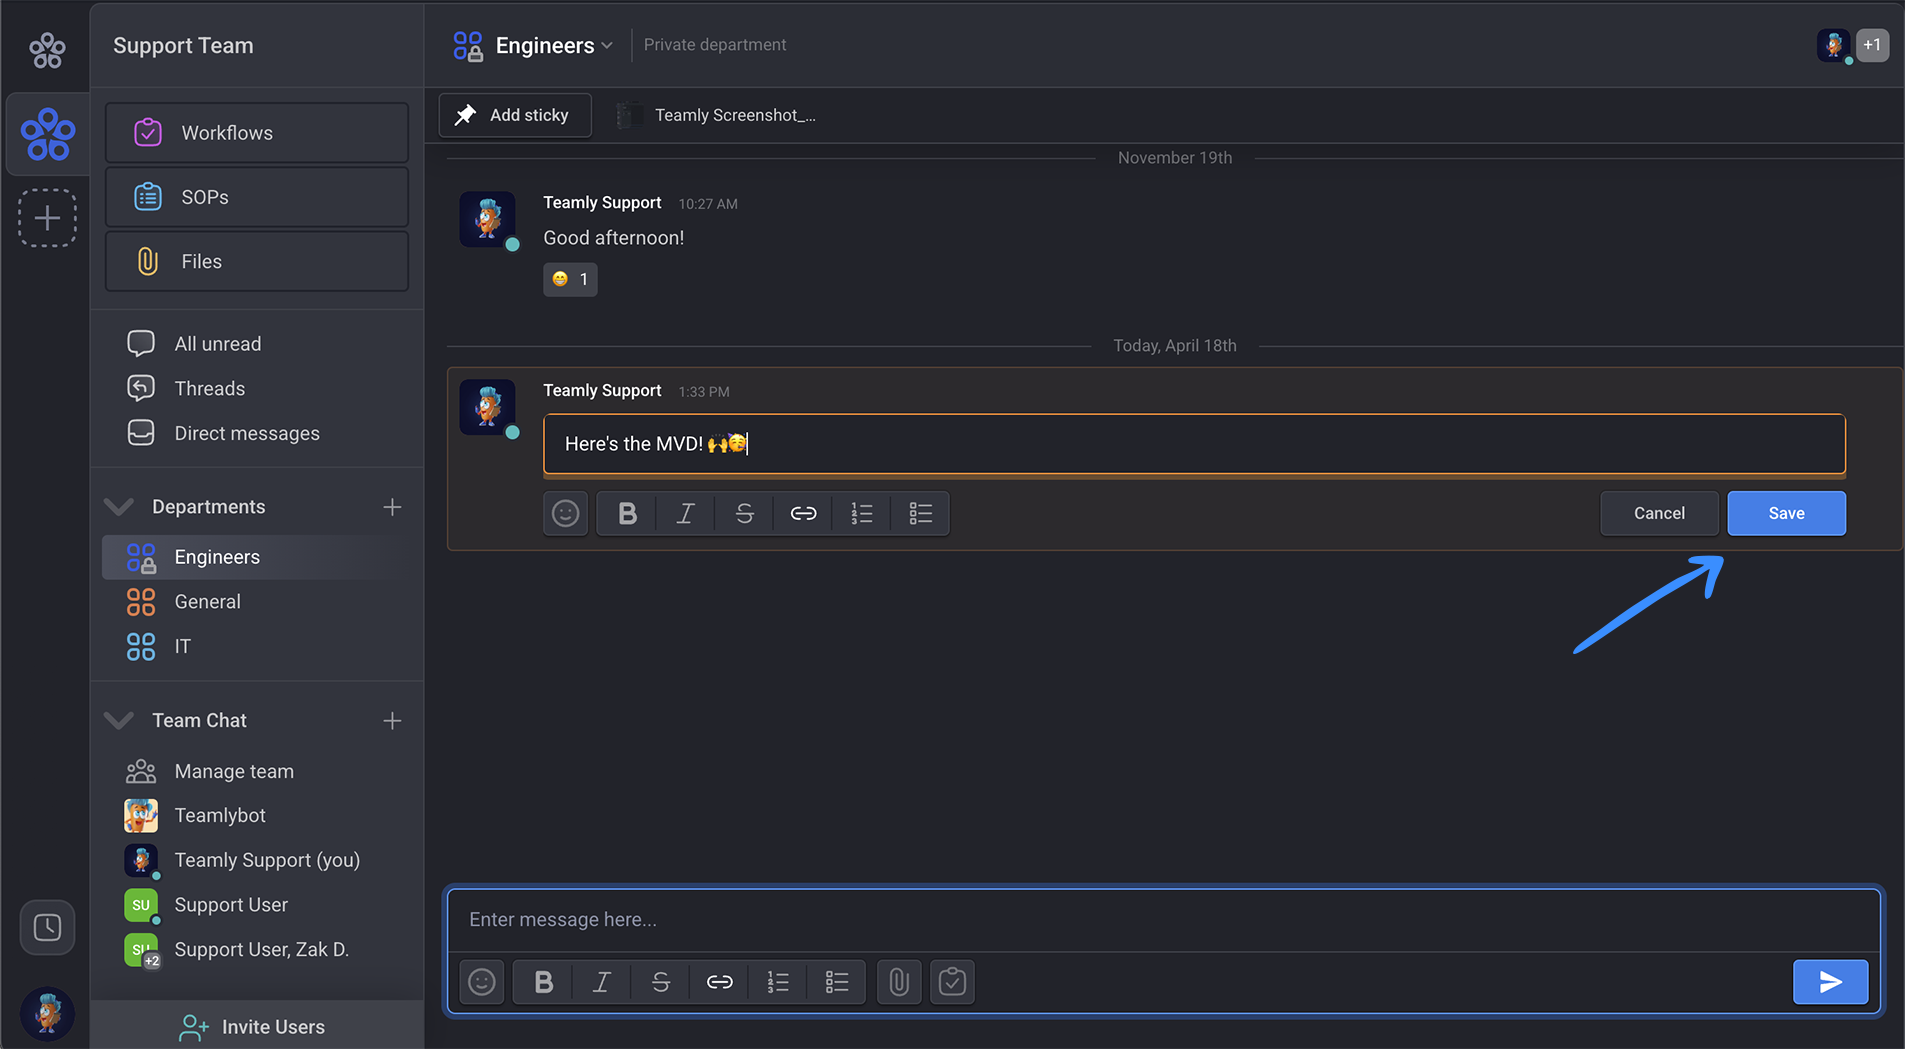The height and width of the screenshot is (1049, 1905).
Task: Create a task with the clipboard check icon
Action: (953, 982)
